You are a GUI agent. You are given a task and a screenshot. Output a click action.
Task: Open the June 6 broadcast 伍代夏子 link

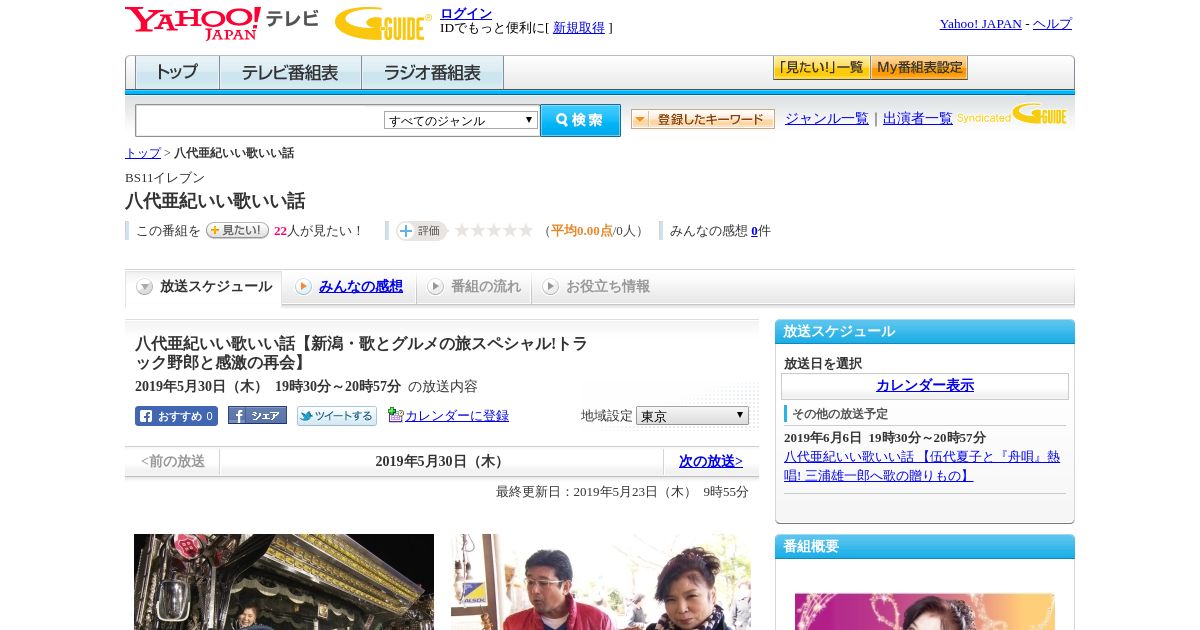(x=922, y=466)
